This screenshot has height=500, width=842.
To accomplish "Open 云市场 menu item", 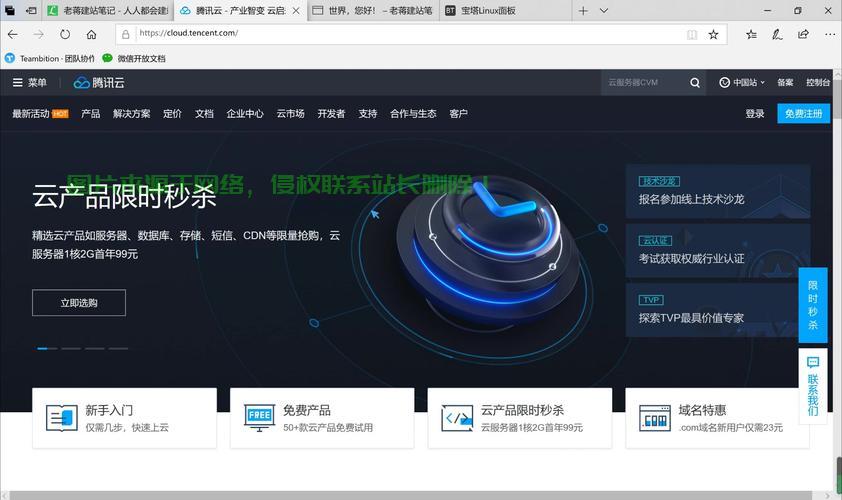I will click(291, 113).
